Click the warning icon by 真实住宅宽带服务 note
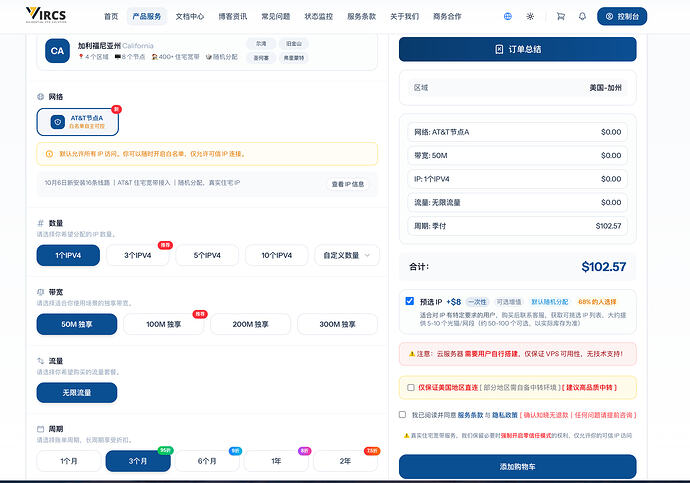The image size is (690, 483). tap(407, 435)
